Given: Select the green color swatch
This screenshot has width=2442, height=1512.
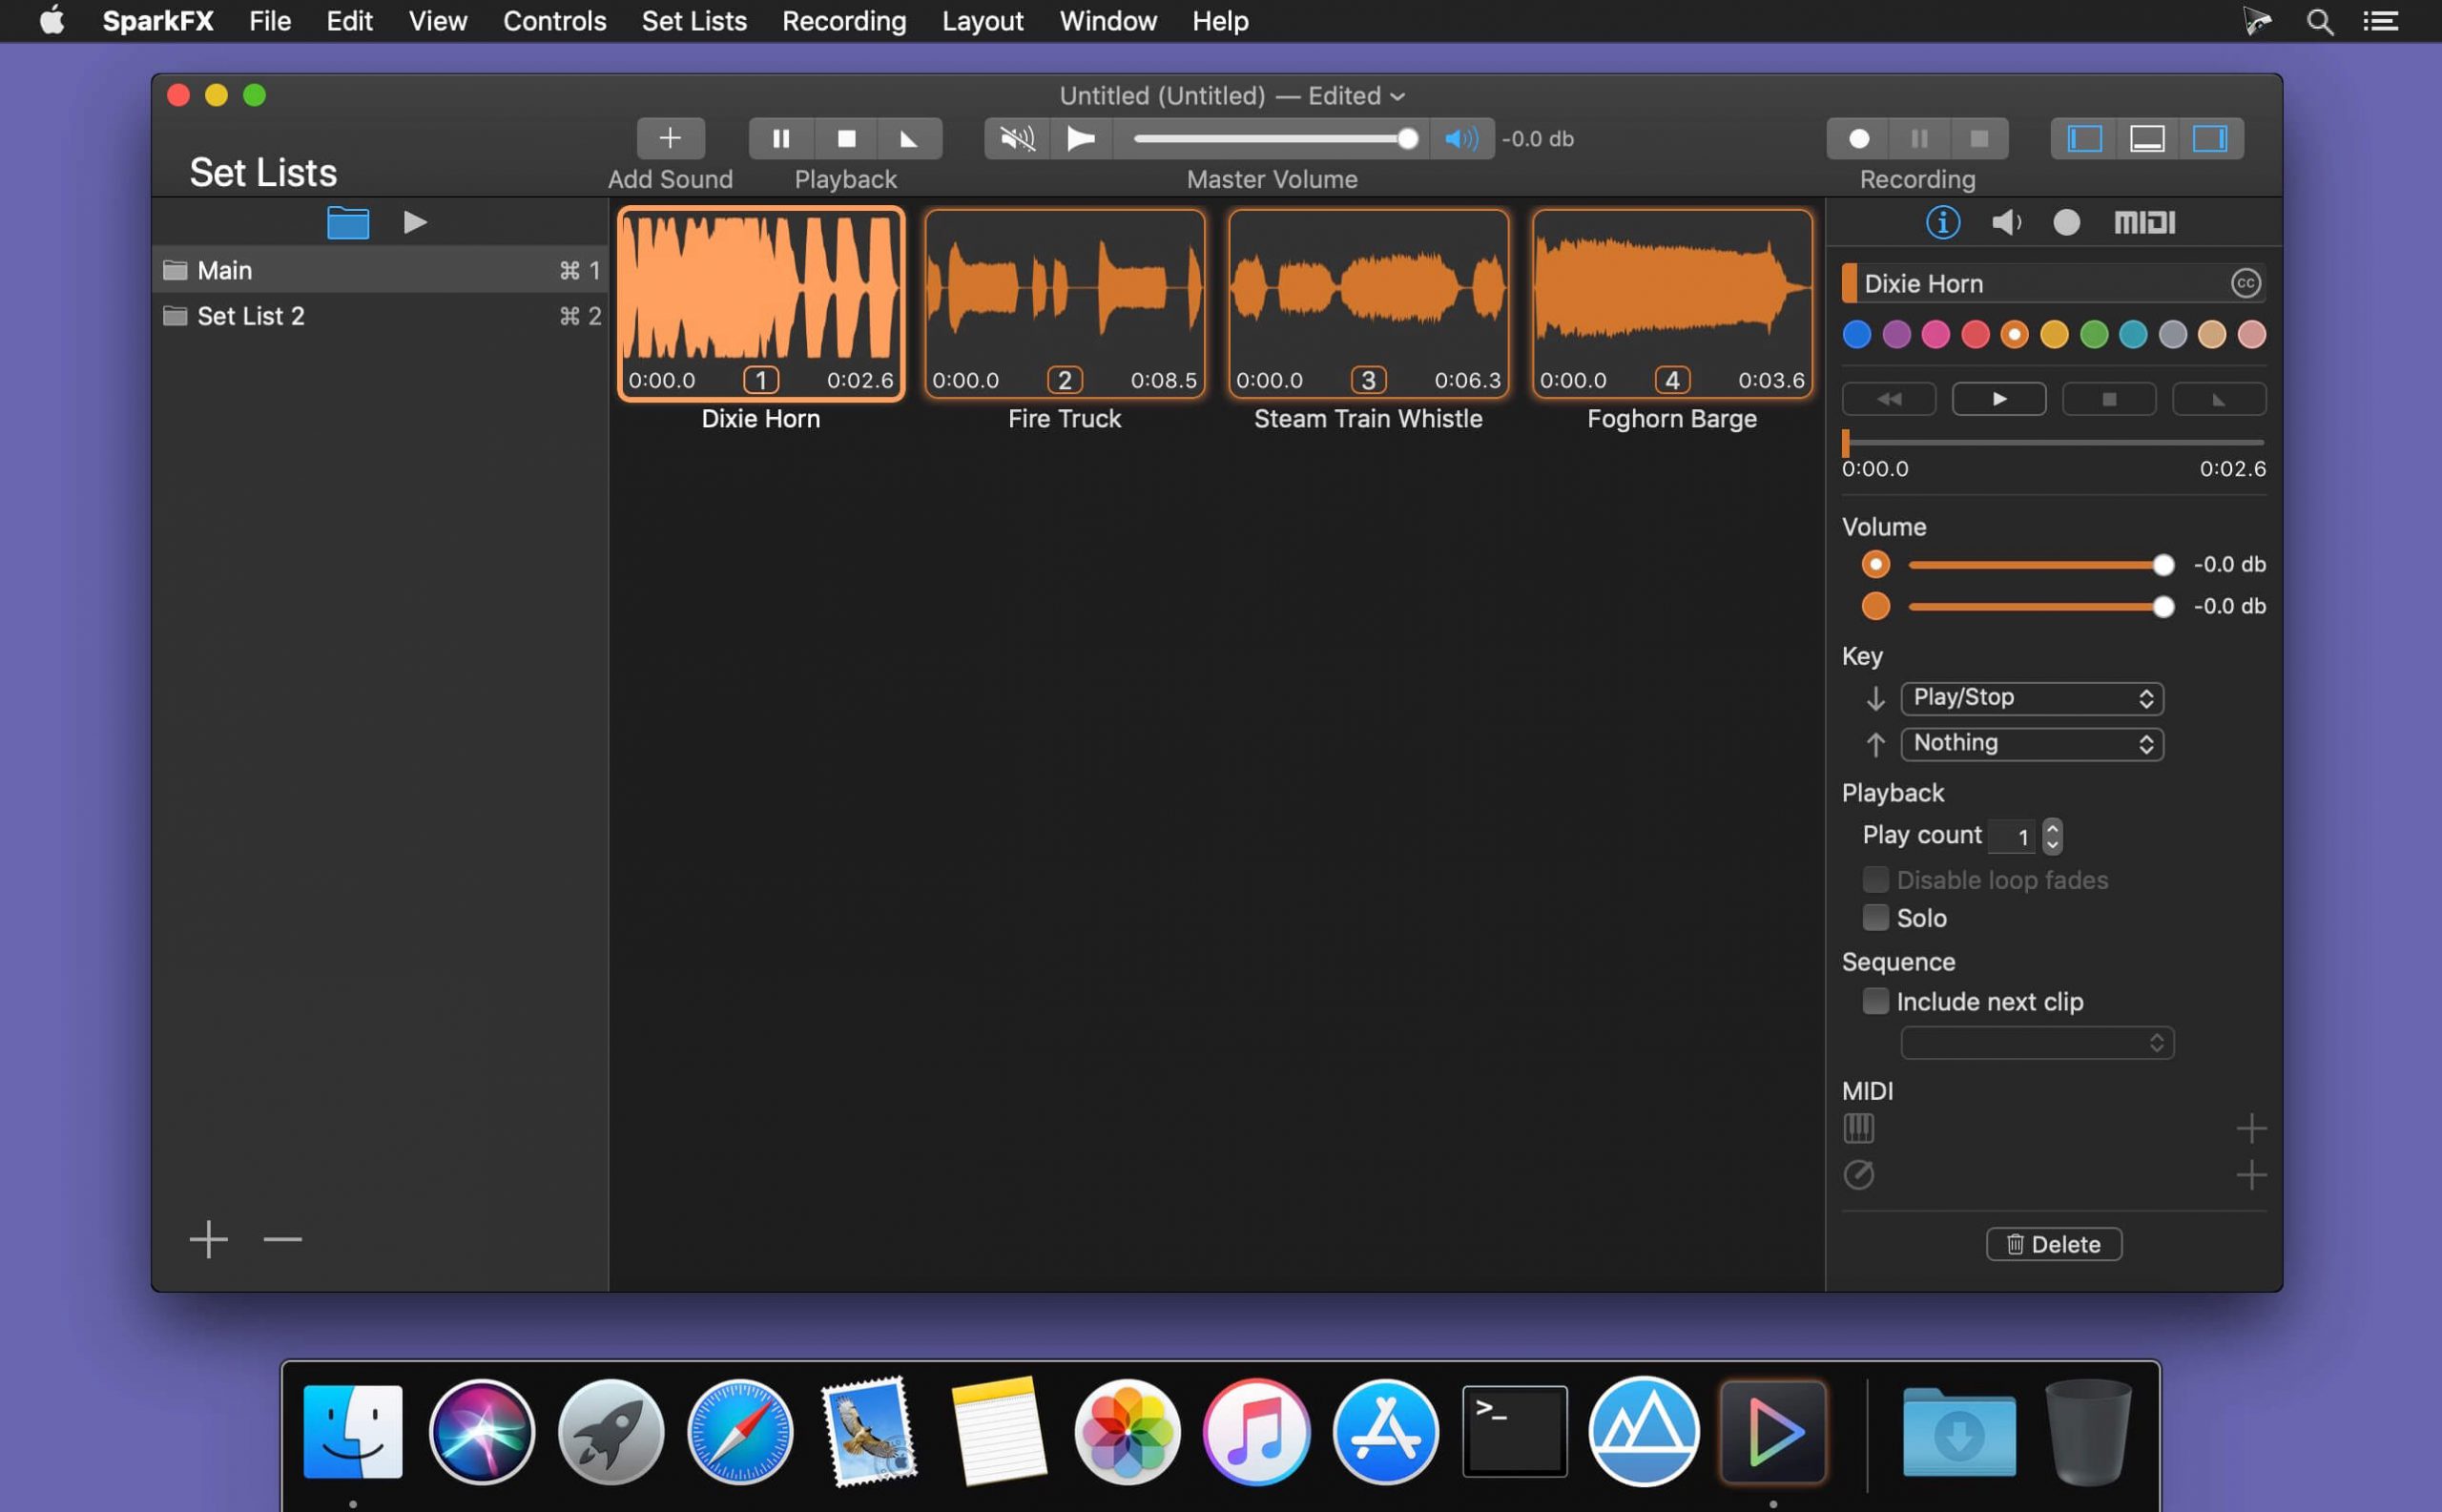Looking at the screenshot, I should point(2093,335).
